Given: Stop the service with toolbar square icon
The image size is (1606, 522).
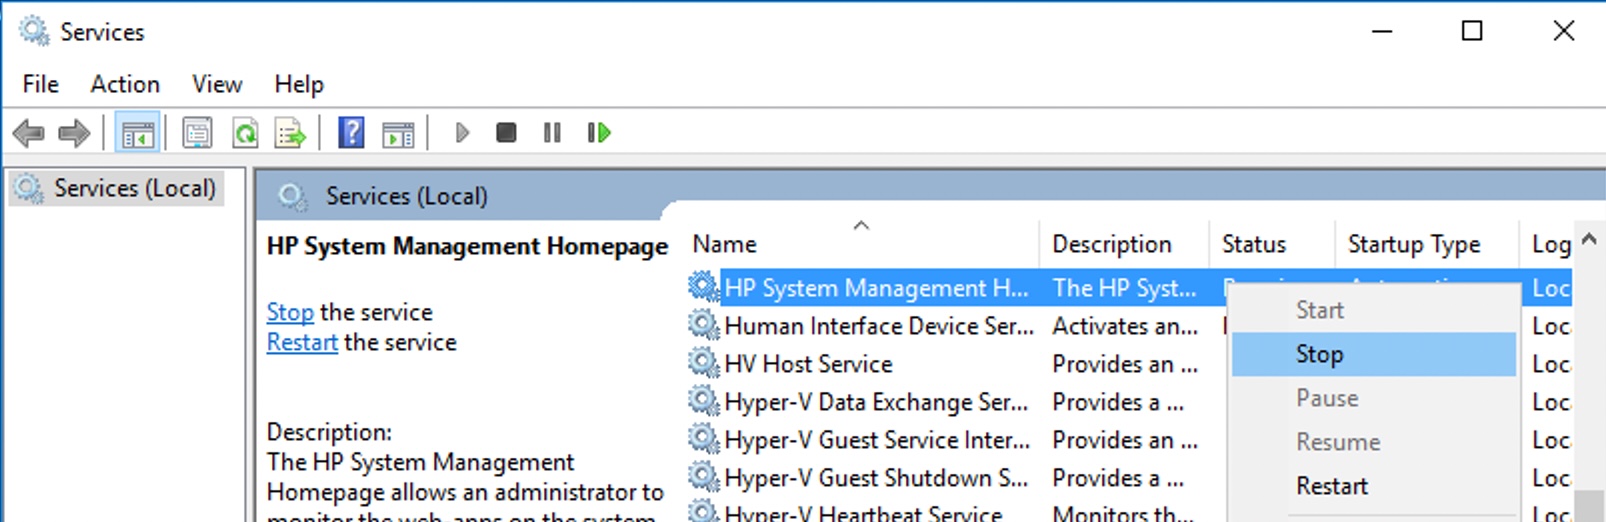Looking at the screenshot, I should [506, 132].
